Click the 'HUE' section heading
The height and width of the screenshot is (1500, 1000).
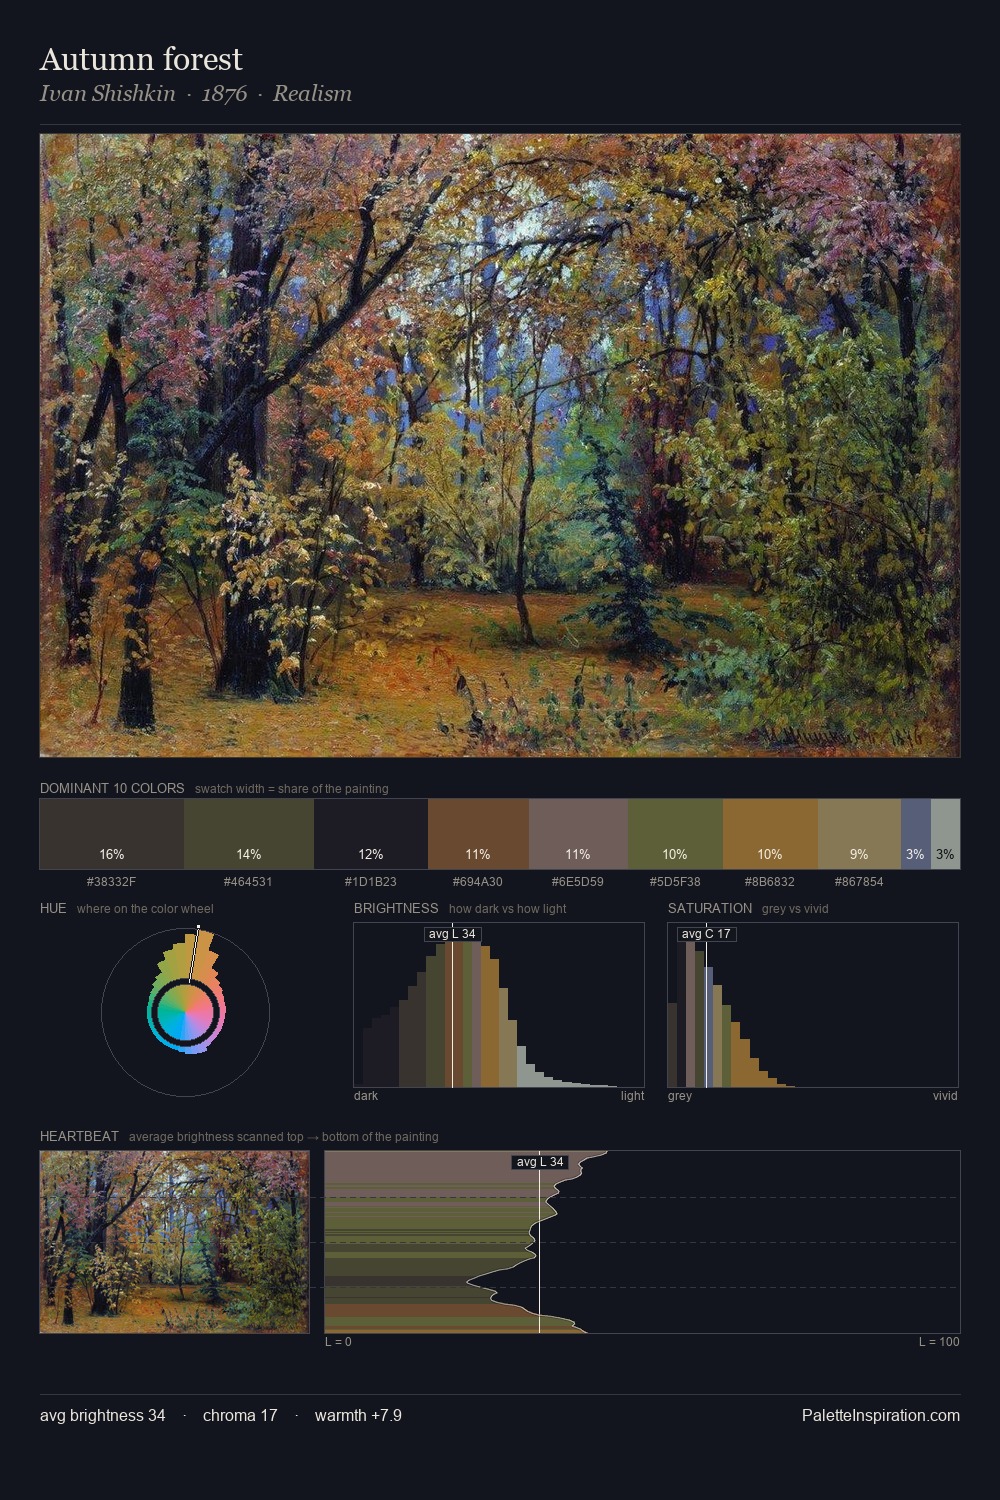pyautogui.click(x=53, y=908)
